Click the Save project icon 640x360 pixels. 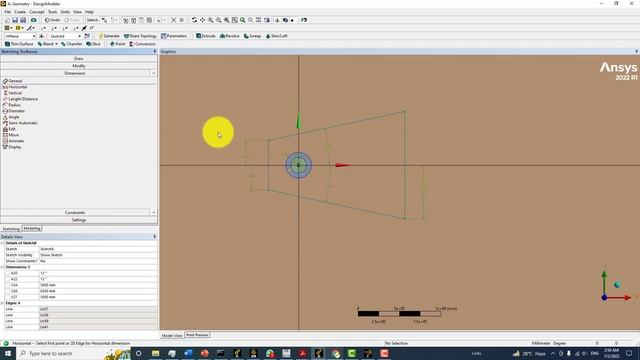pyautogui.click(x=15, y=20)
